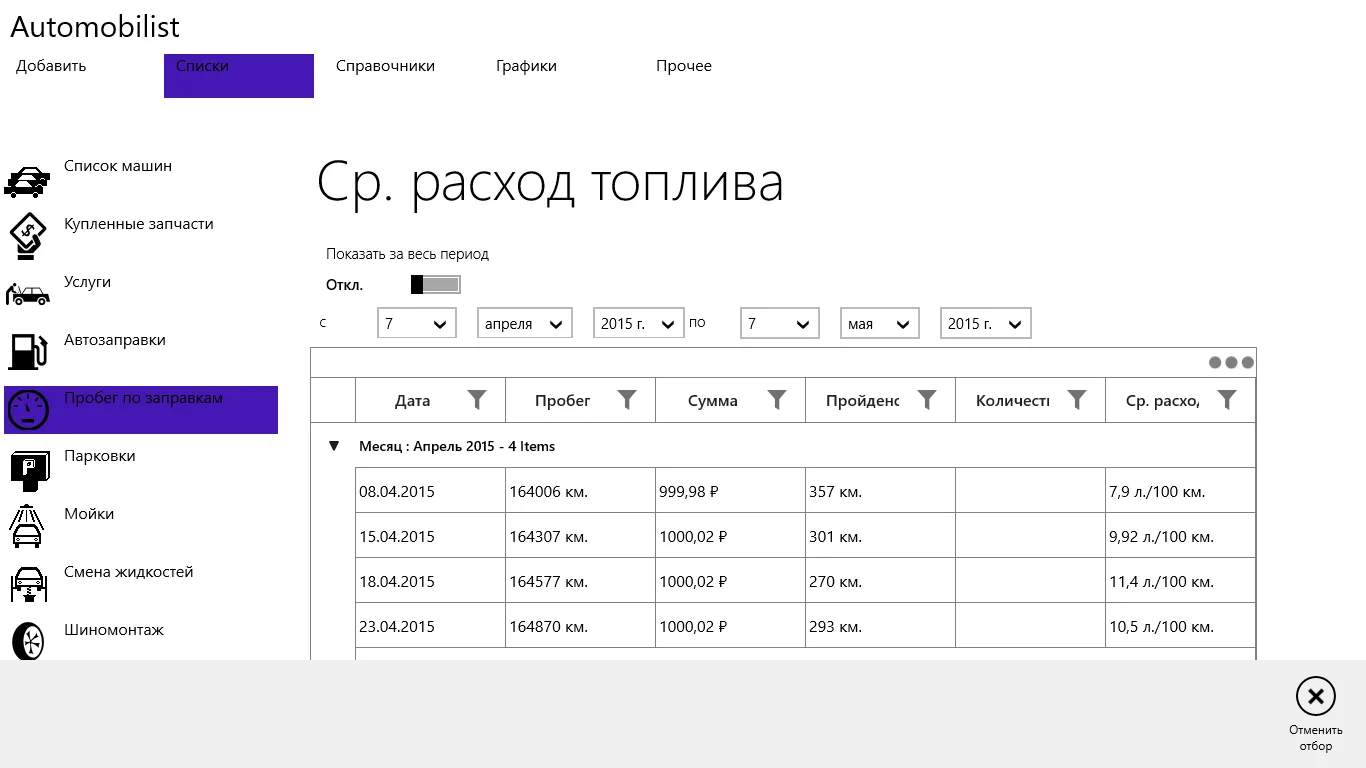Toggle Показать за весь период switch
Viewport: 1366px width, 768px height.
pyautogui.click(x=436, y=285)
